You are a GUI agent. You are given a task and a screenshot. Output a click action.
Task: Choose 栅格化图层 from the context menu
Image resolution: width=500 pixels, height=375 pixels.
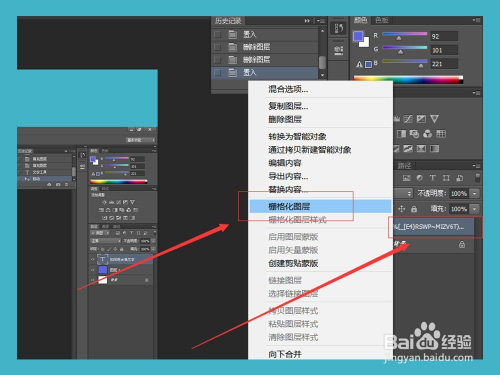pyautogui.click(x=320, y=206)
